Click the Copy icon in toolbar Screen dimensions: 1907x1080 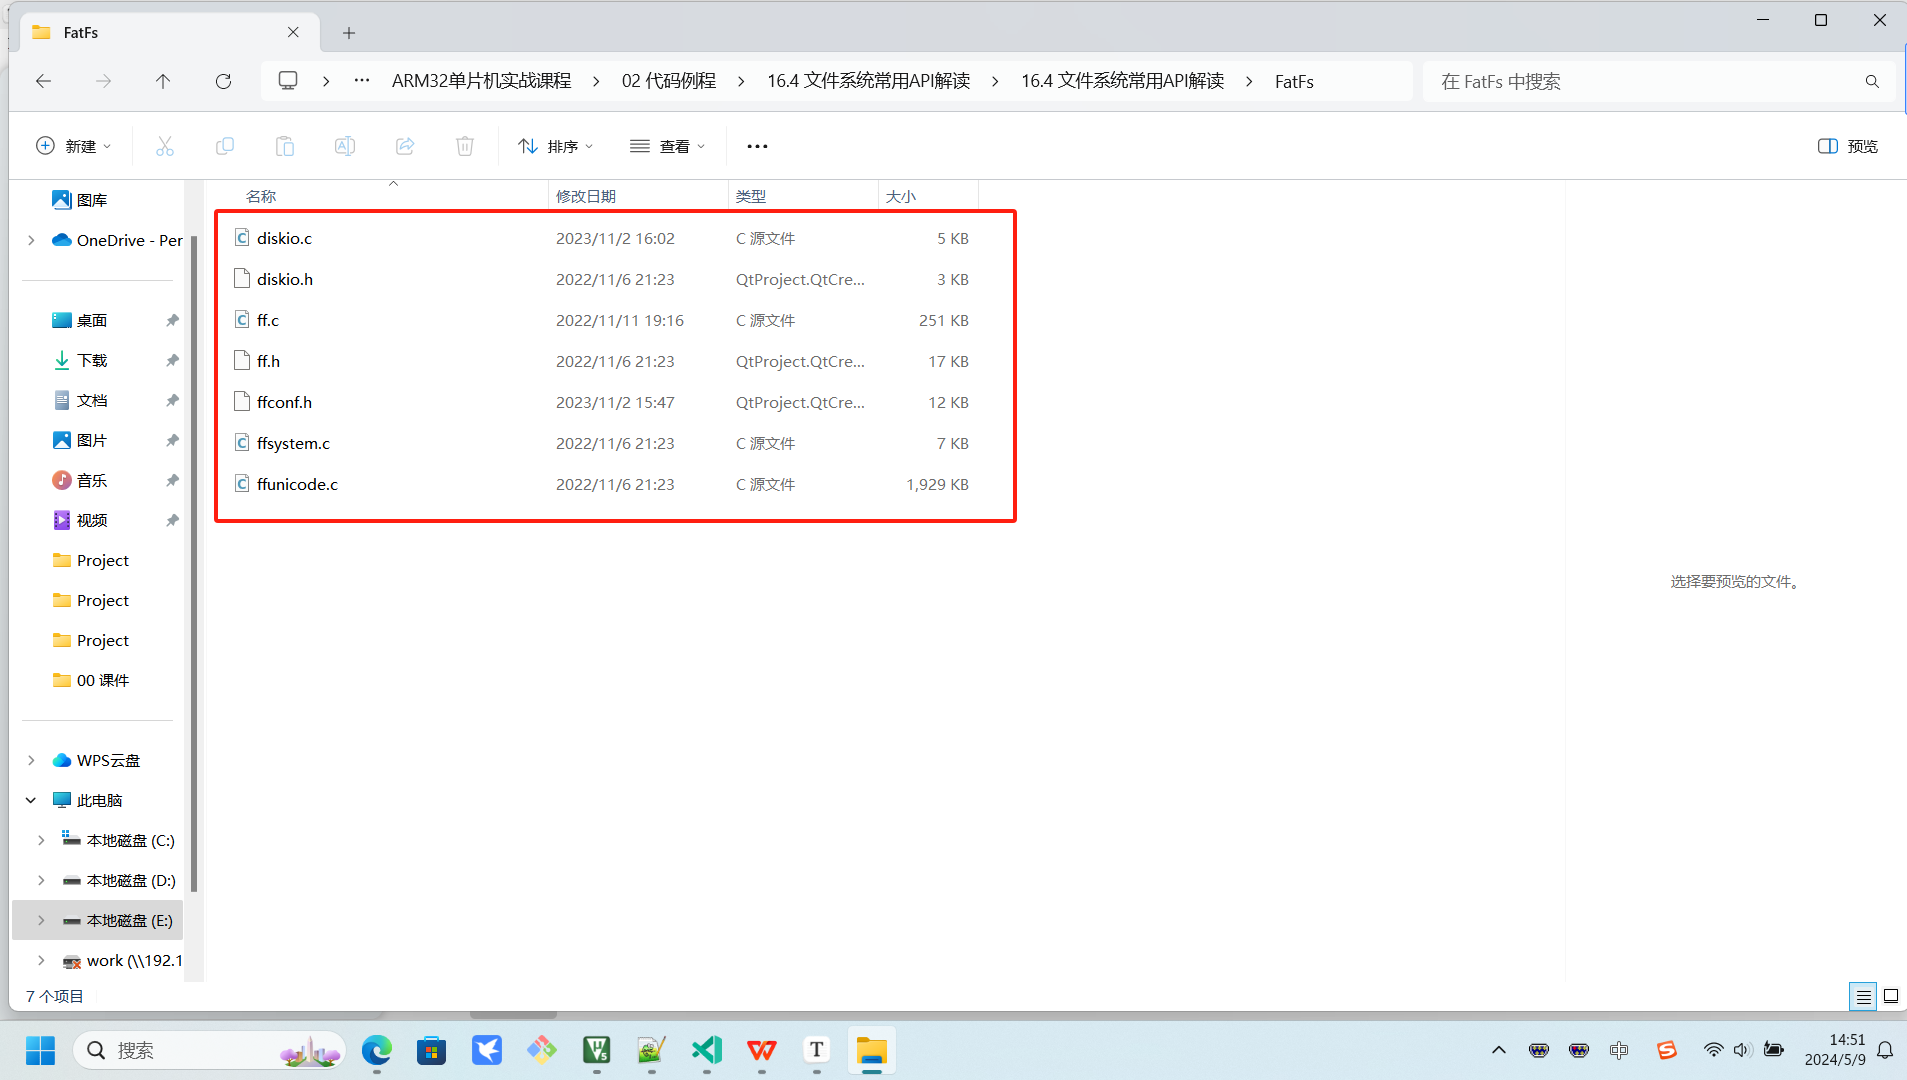(x=225, y=146)
